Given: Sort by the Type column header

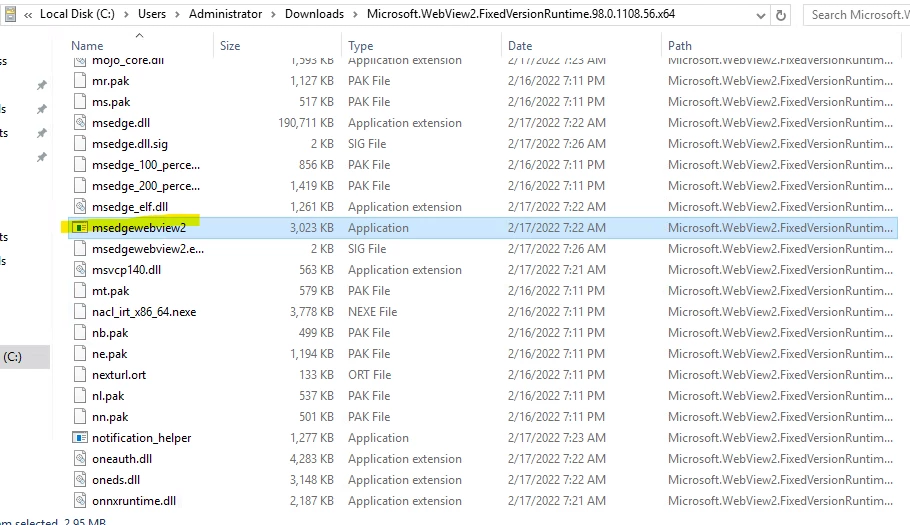Looking at the screenshot, I should [x=360, y=46].
